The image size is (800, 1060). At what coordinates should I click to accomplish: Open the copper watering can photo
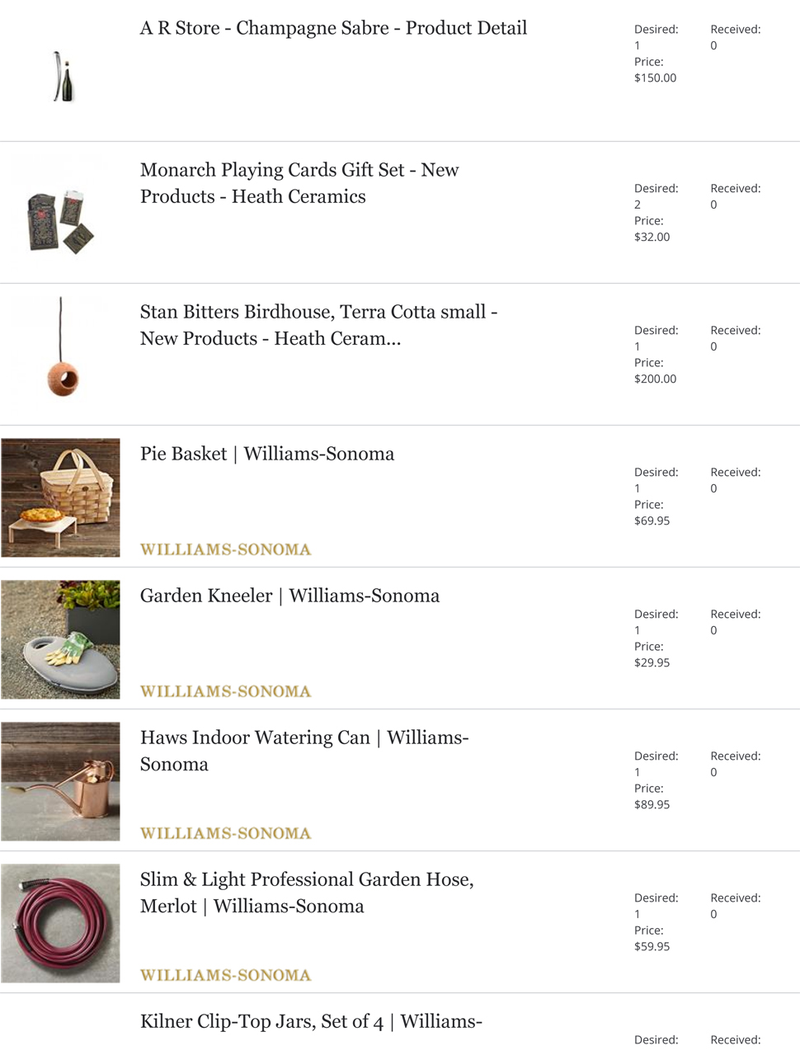61,781
